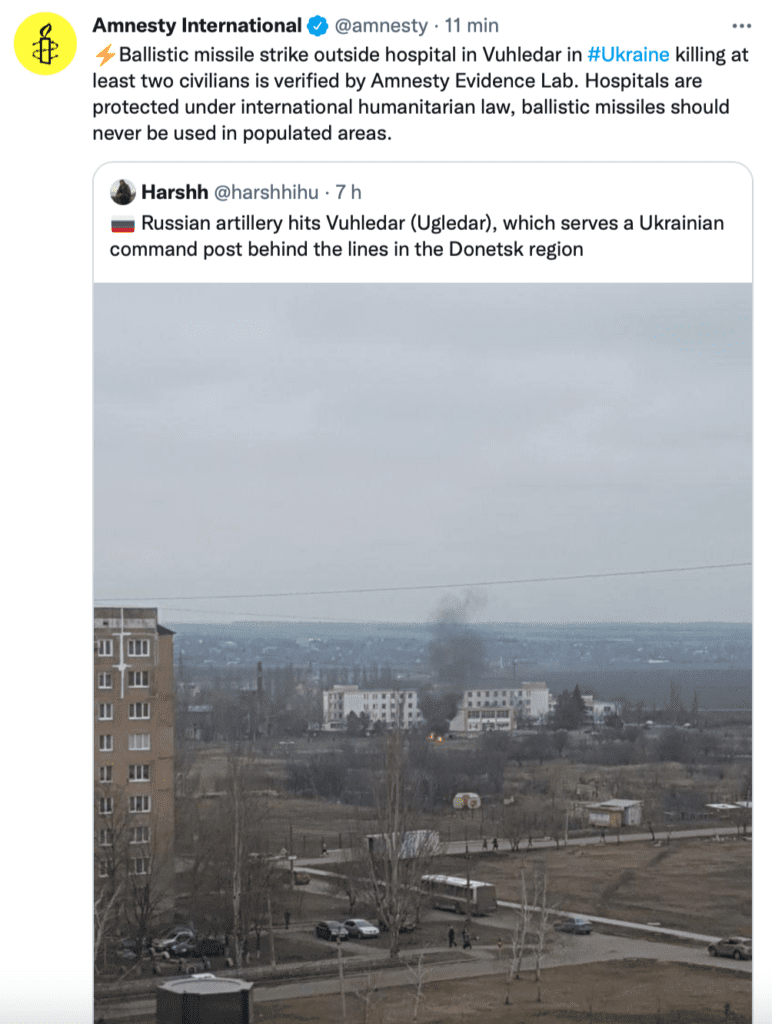
Task: Open the @harshhihu handle
Action: (266, 192)
